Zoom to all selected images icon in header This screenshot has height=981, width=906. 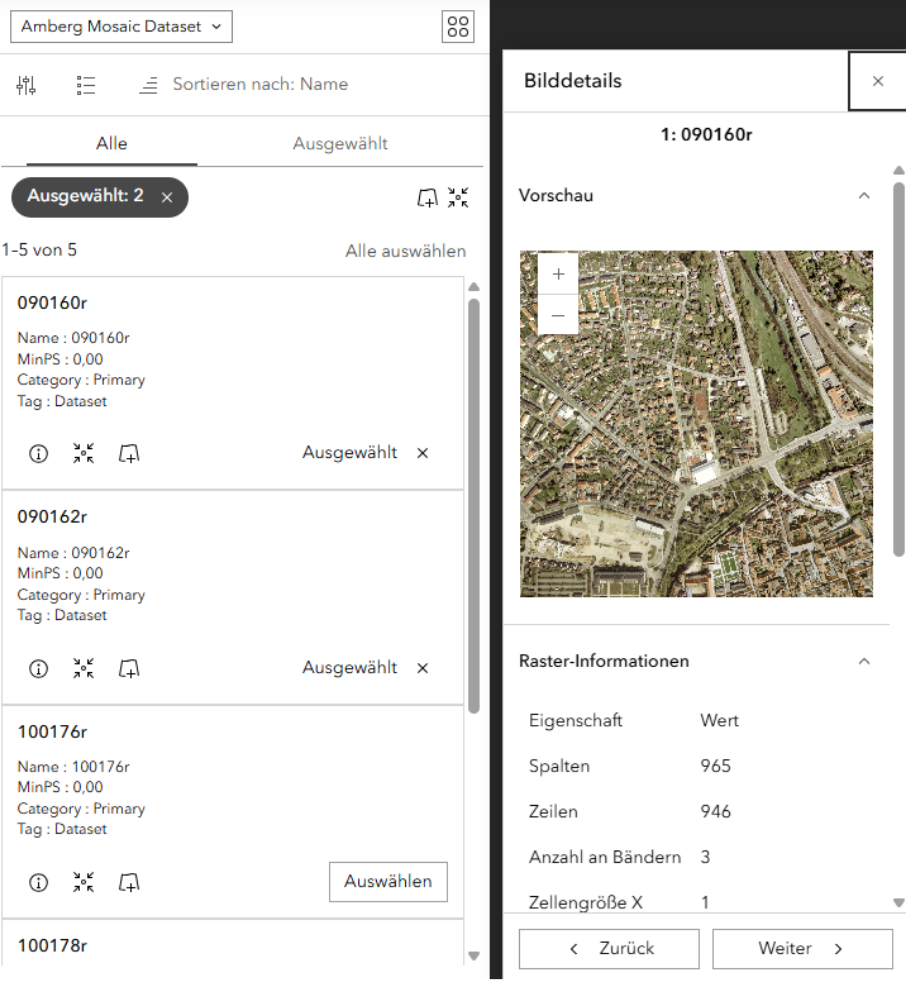(x=458, y=198)
